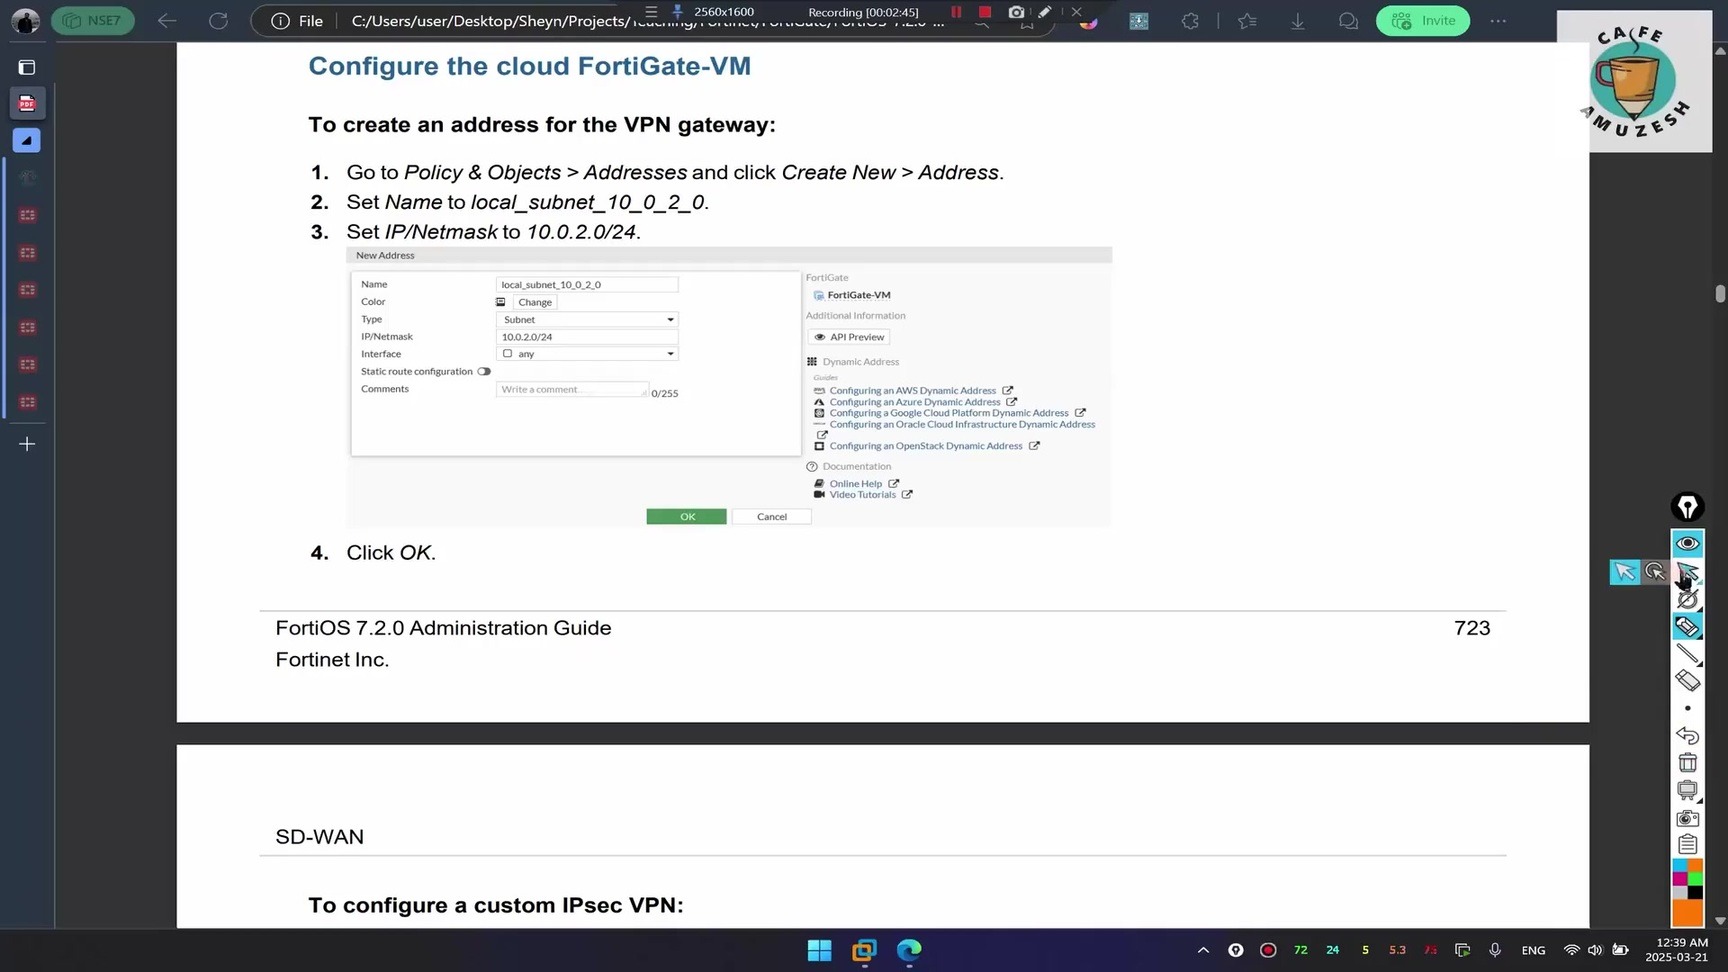
Task: Add a new tab in sidebar
Action: (27, 444)
